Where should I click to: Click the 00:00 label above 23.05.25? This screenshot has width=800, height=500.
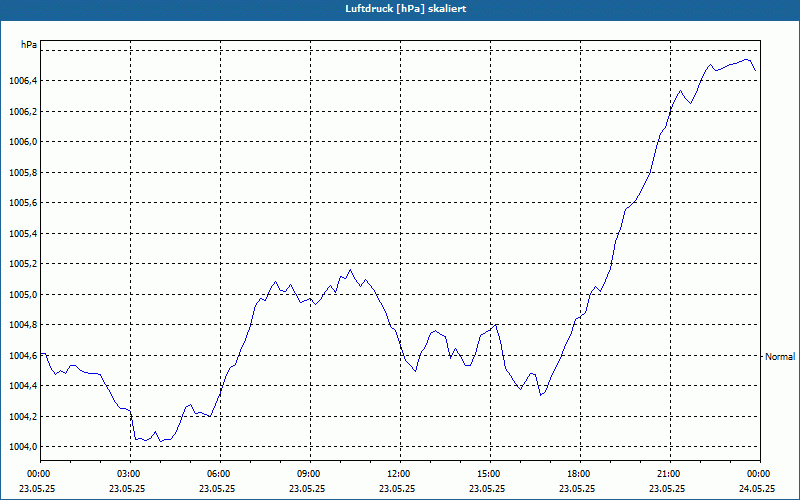point(40,474)
